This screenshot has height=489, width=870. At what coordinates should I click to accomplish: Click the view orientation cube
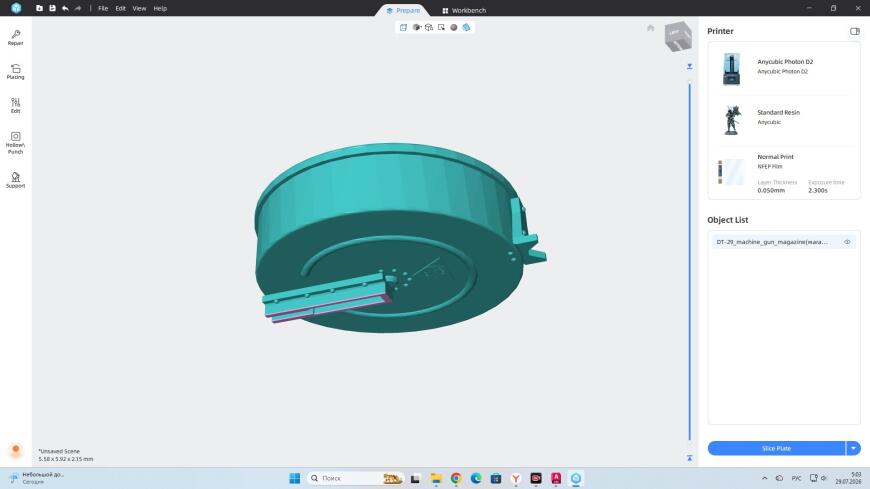coord(678,37)
